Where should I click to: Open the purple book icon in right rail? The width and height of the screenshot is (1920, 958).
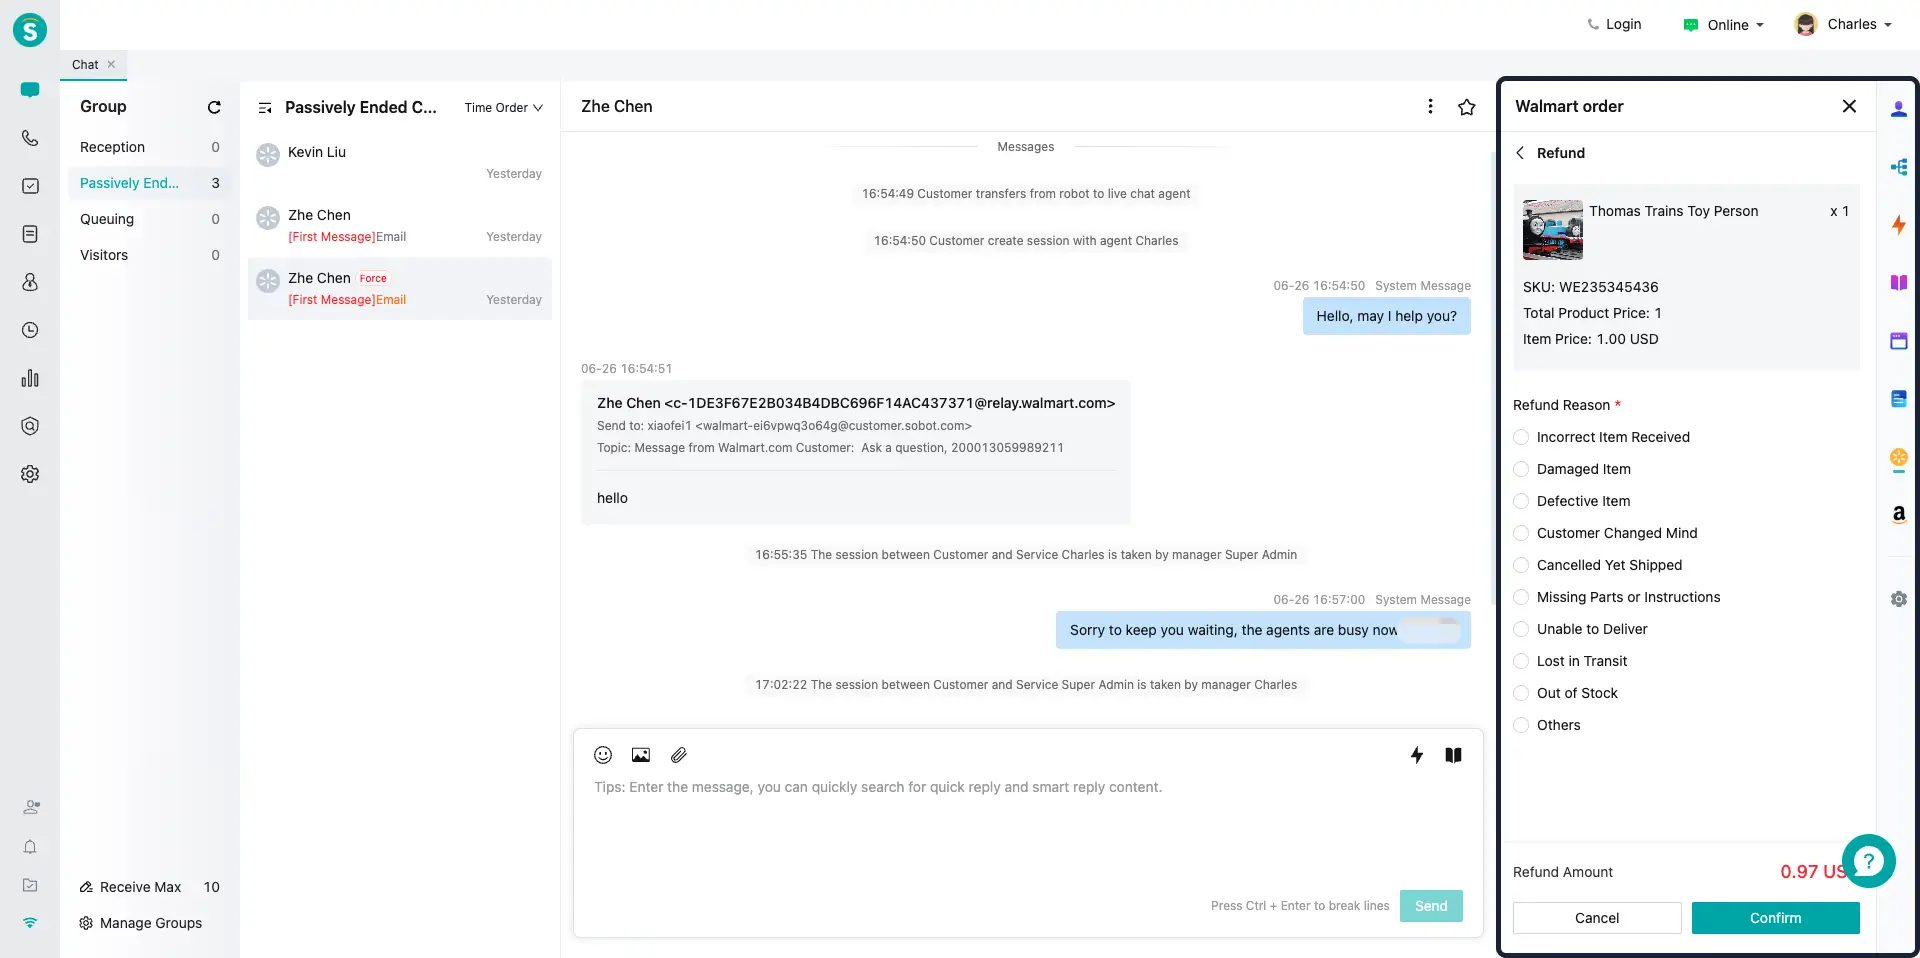(1899, 283)
